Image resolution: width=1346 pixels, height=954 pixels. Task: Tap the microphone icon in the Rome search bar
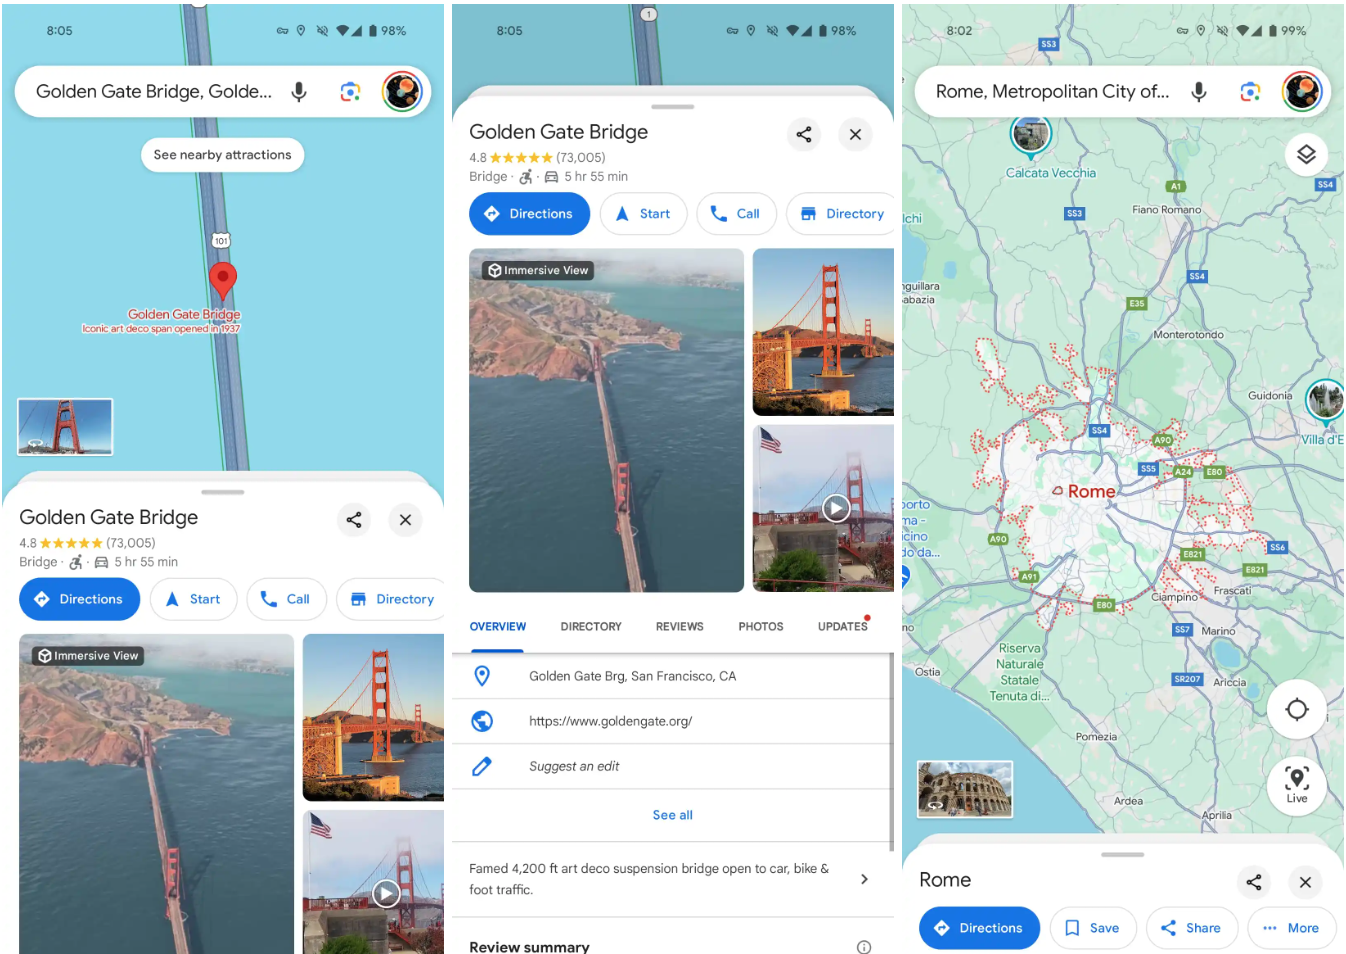pos(1199,92)
